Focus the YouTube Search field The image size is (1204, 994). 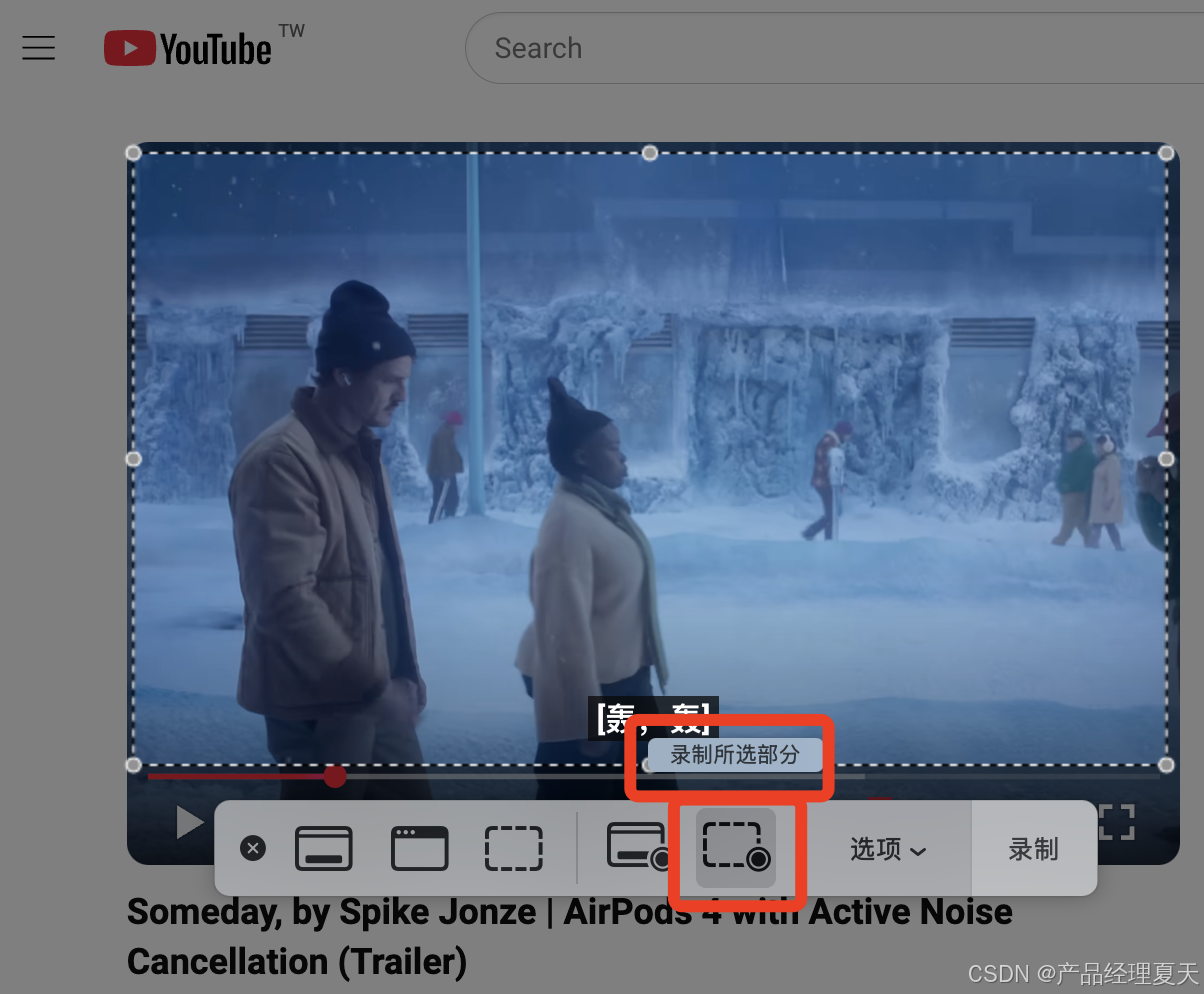[834, 48]
